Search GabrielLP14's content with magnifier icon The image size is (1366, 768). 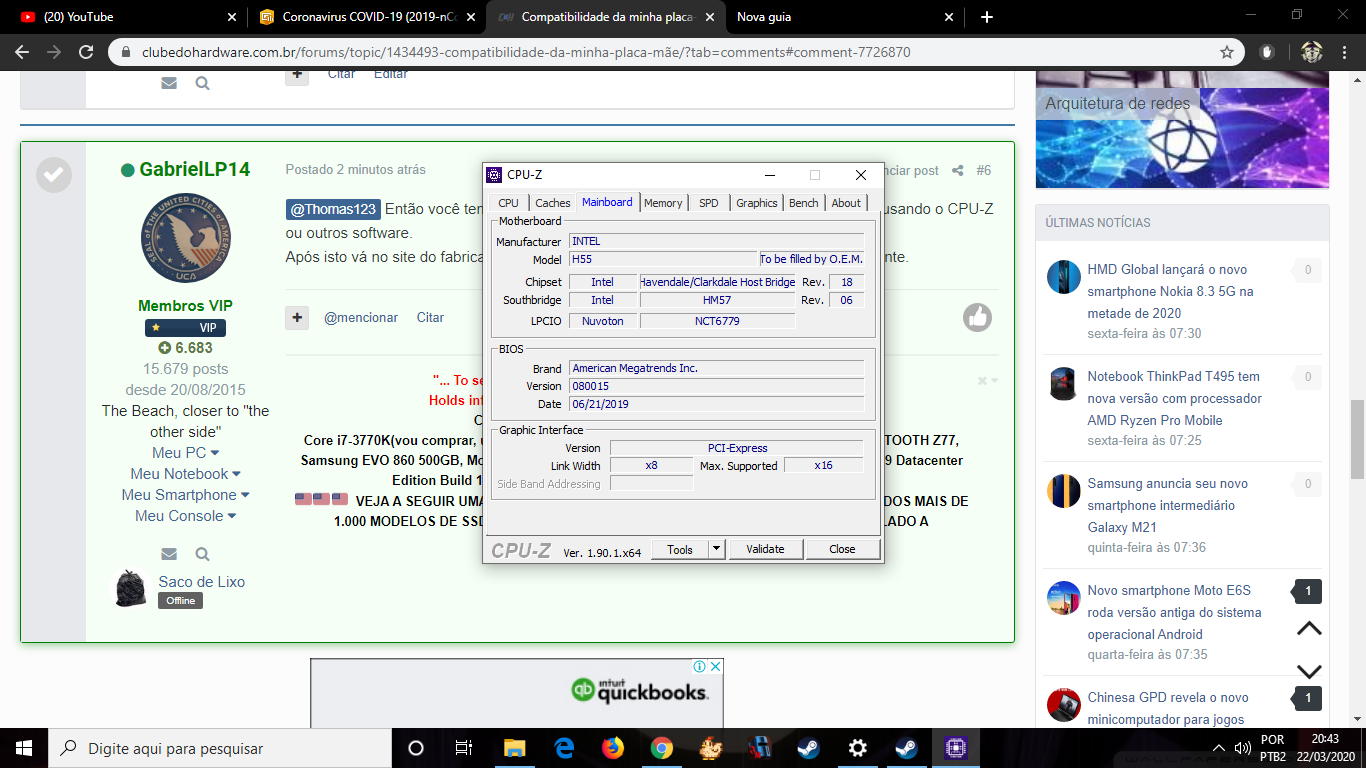tap(202, 554)
